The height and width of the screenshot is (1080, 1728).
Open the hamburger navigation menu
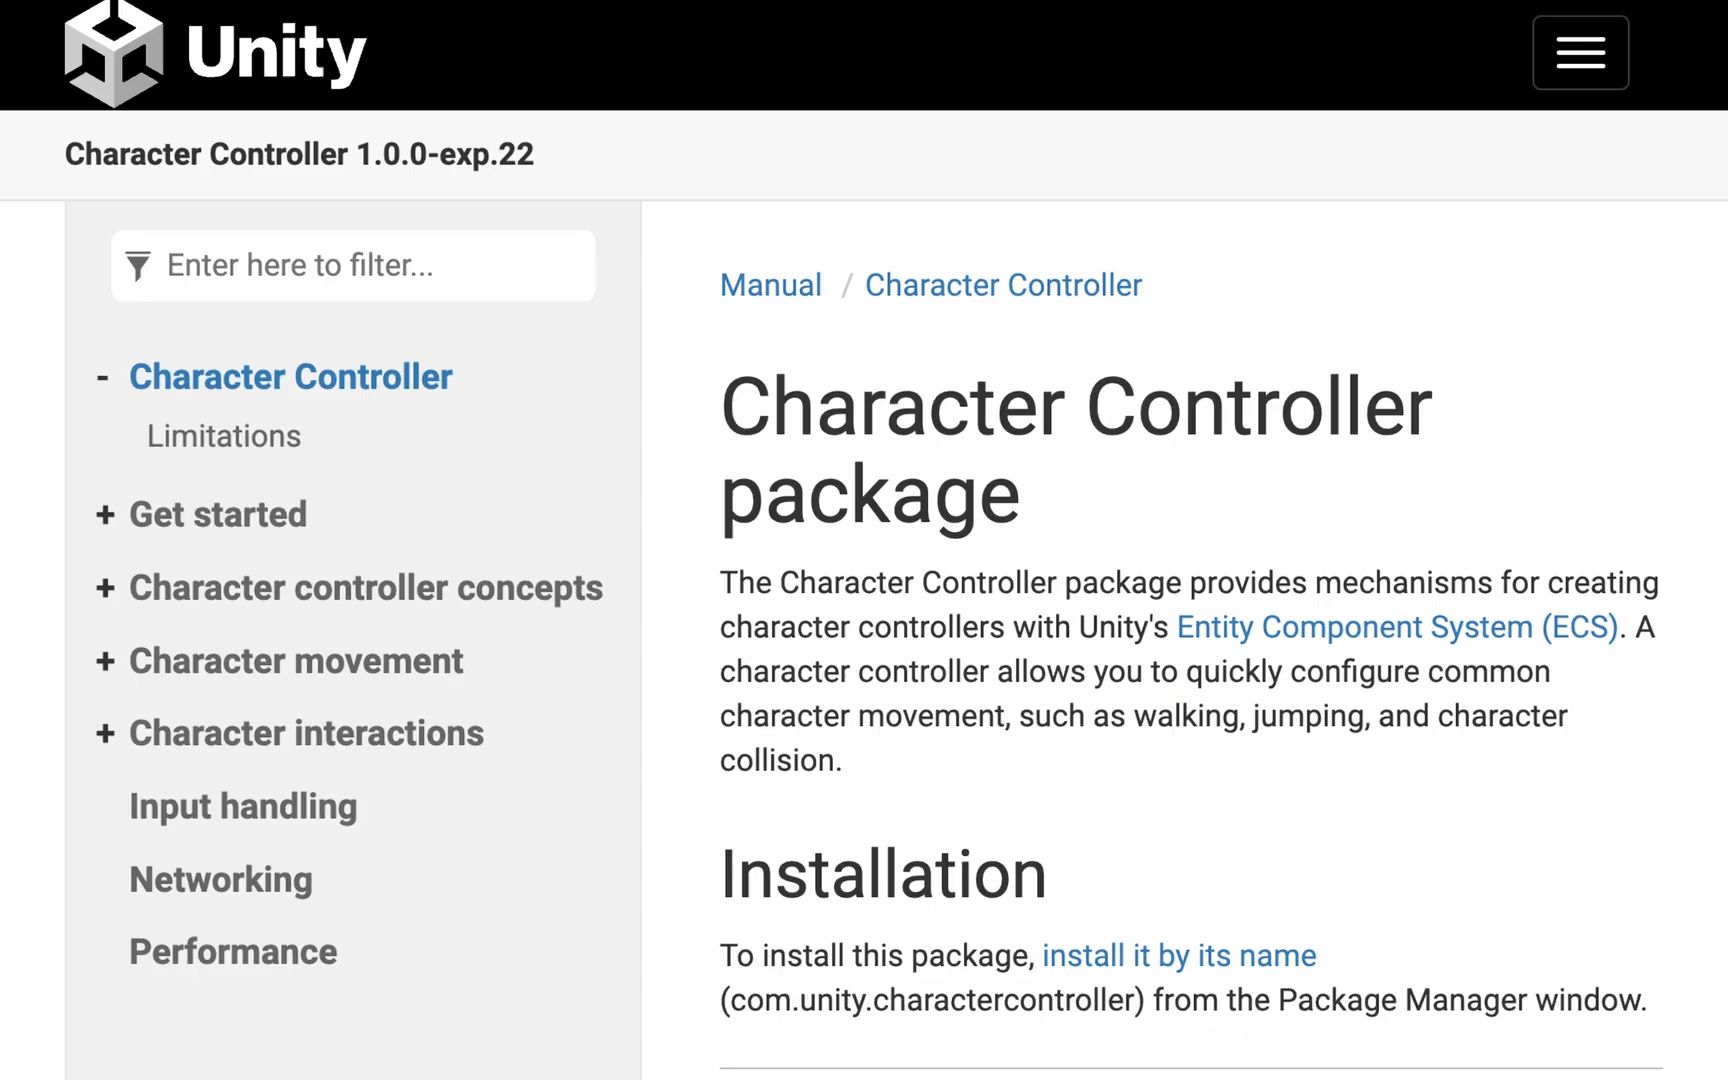tap(1580, 53)
